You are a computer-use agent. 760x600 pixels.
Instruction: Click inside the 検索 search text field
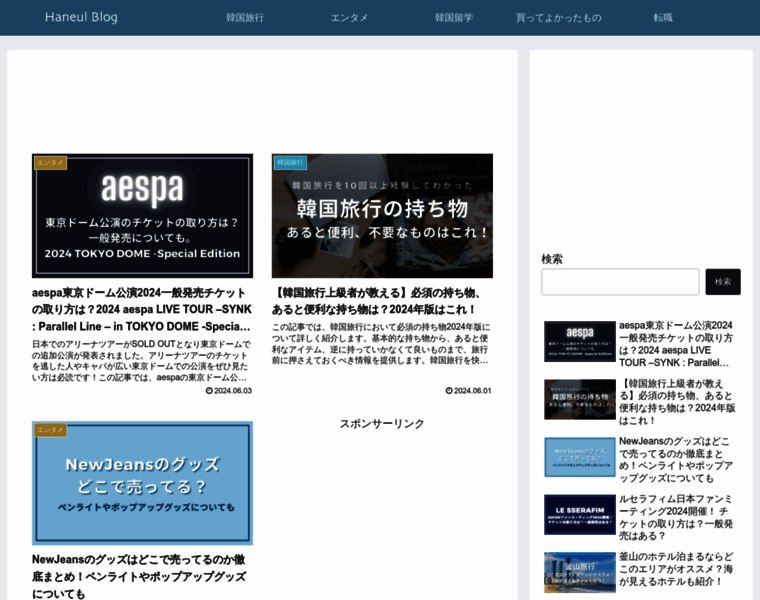tap(620, 282)
